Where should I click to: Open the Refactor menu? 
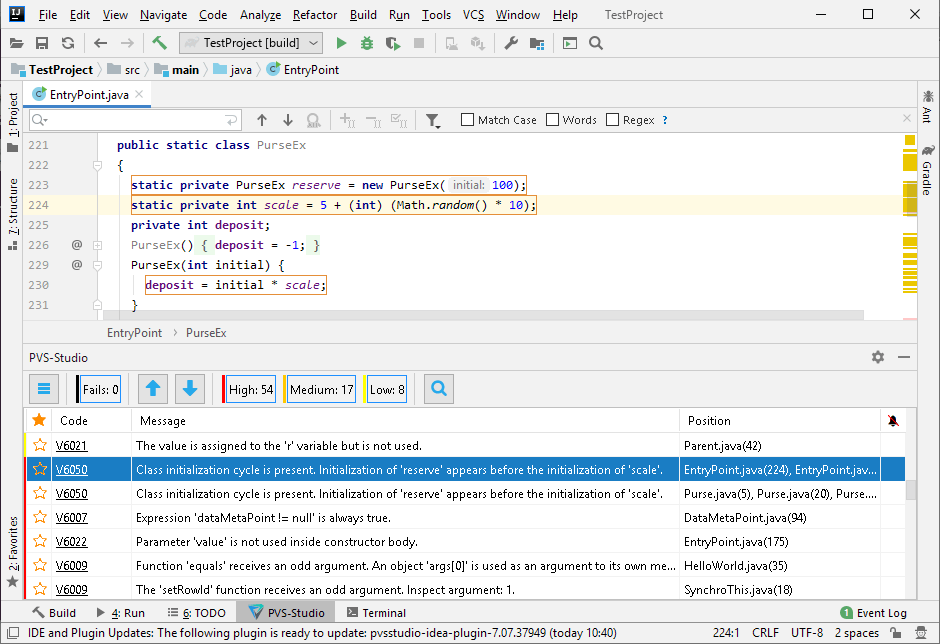(x=315, y=15)
